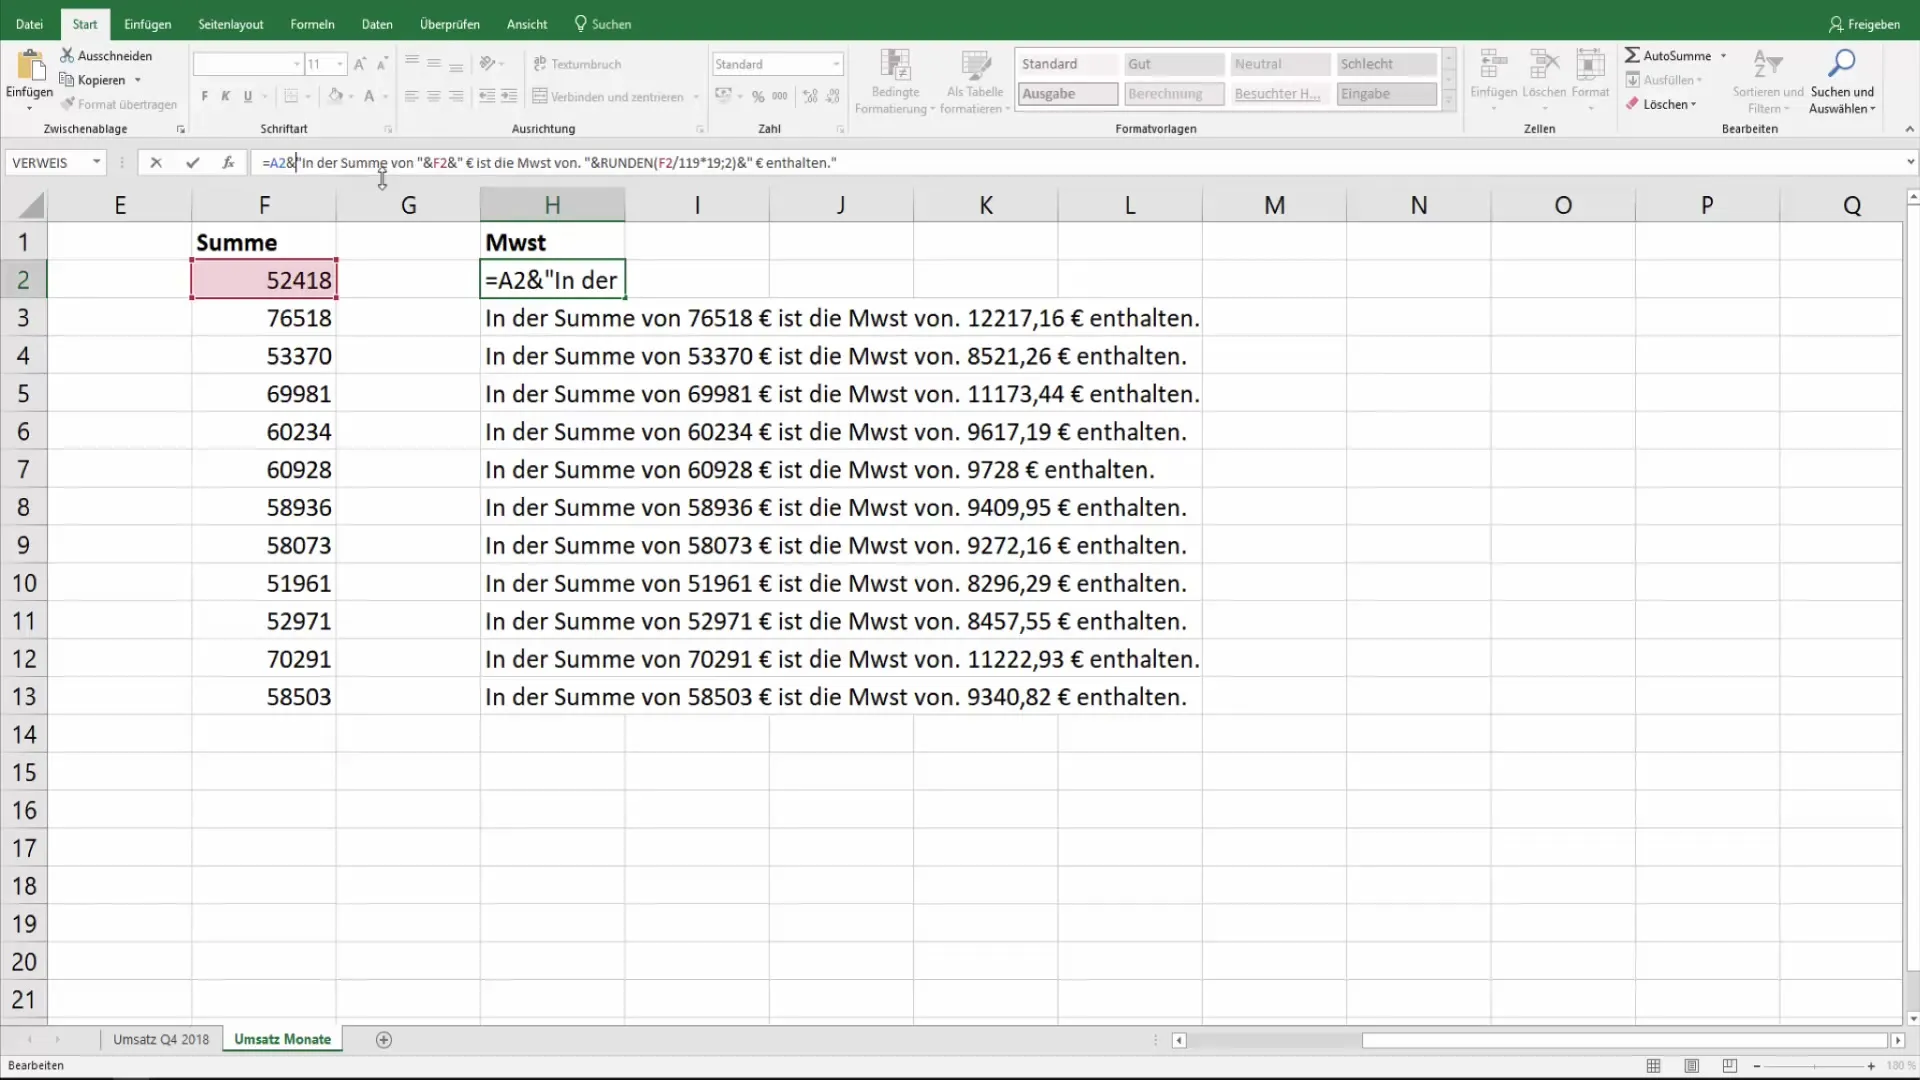Expand the Formatvorlagen gallery arrow
The height and width of the screenshot is (1080, 1920).
(x=1449, y=102)
